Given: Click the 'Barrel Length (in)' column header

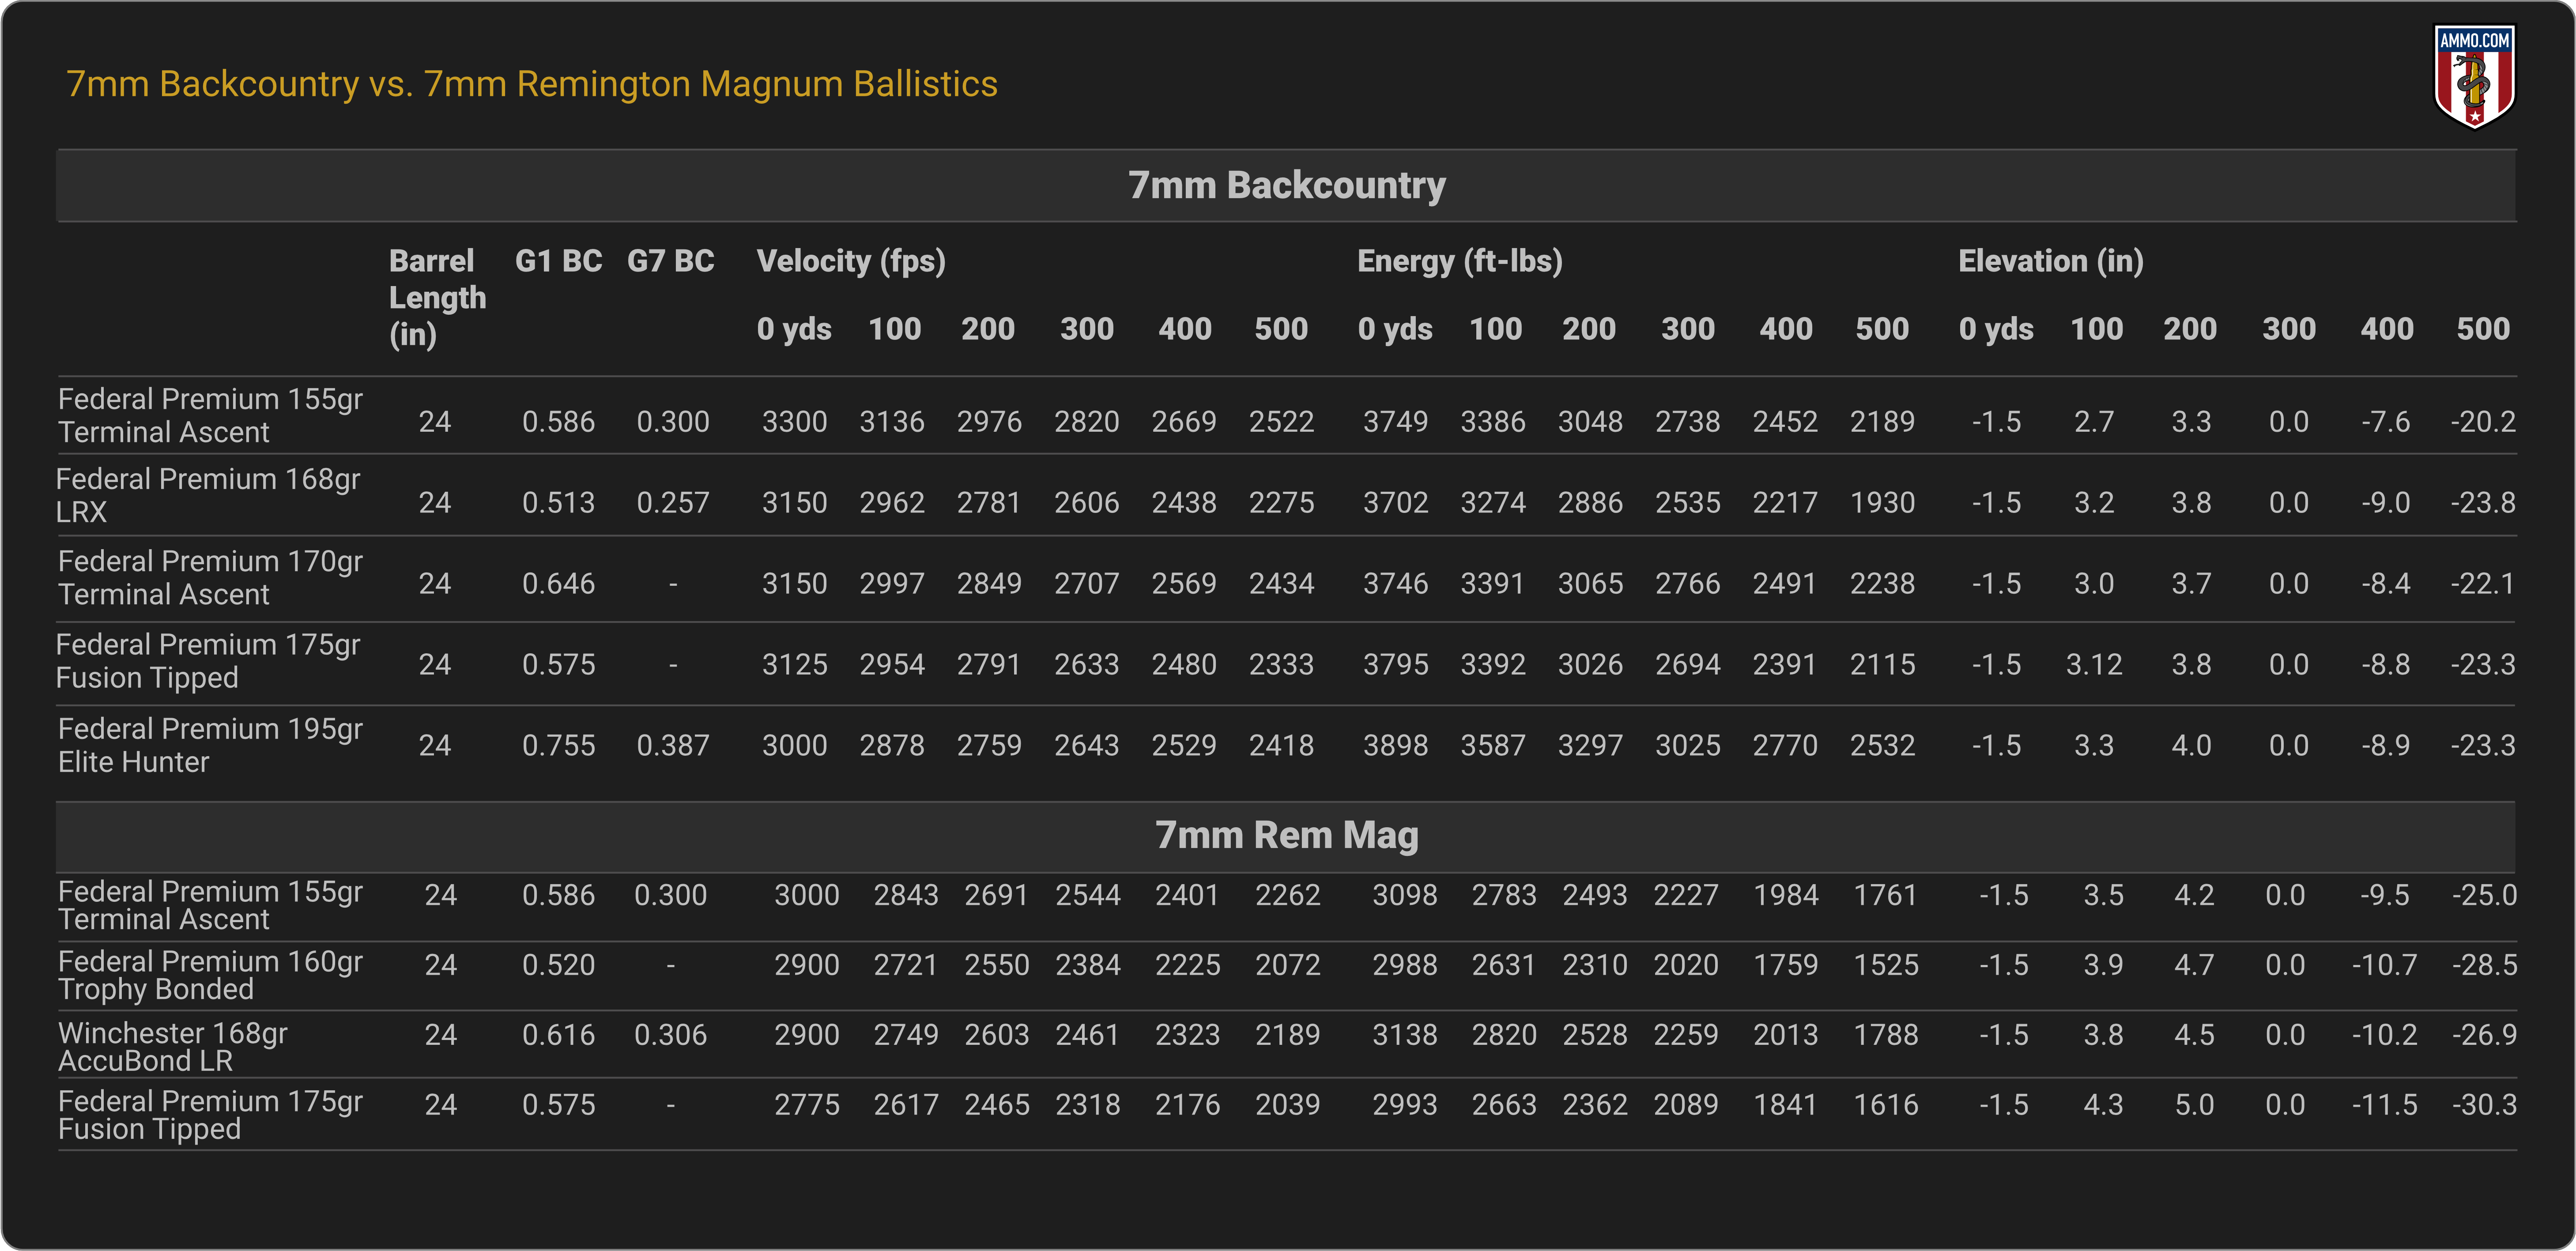Looking at the screenshot, I should coord(437,297).
